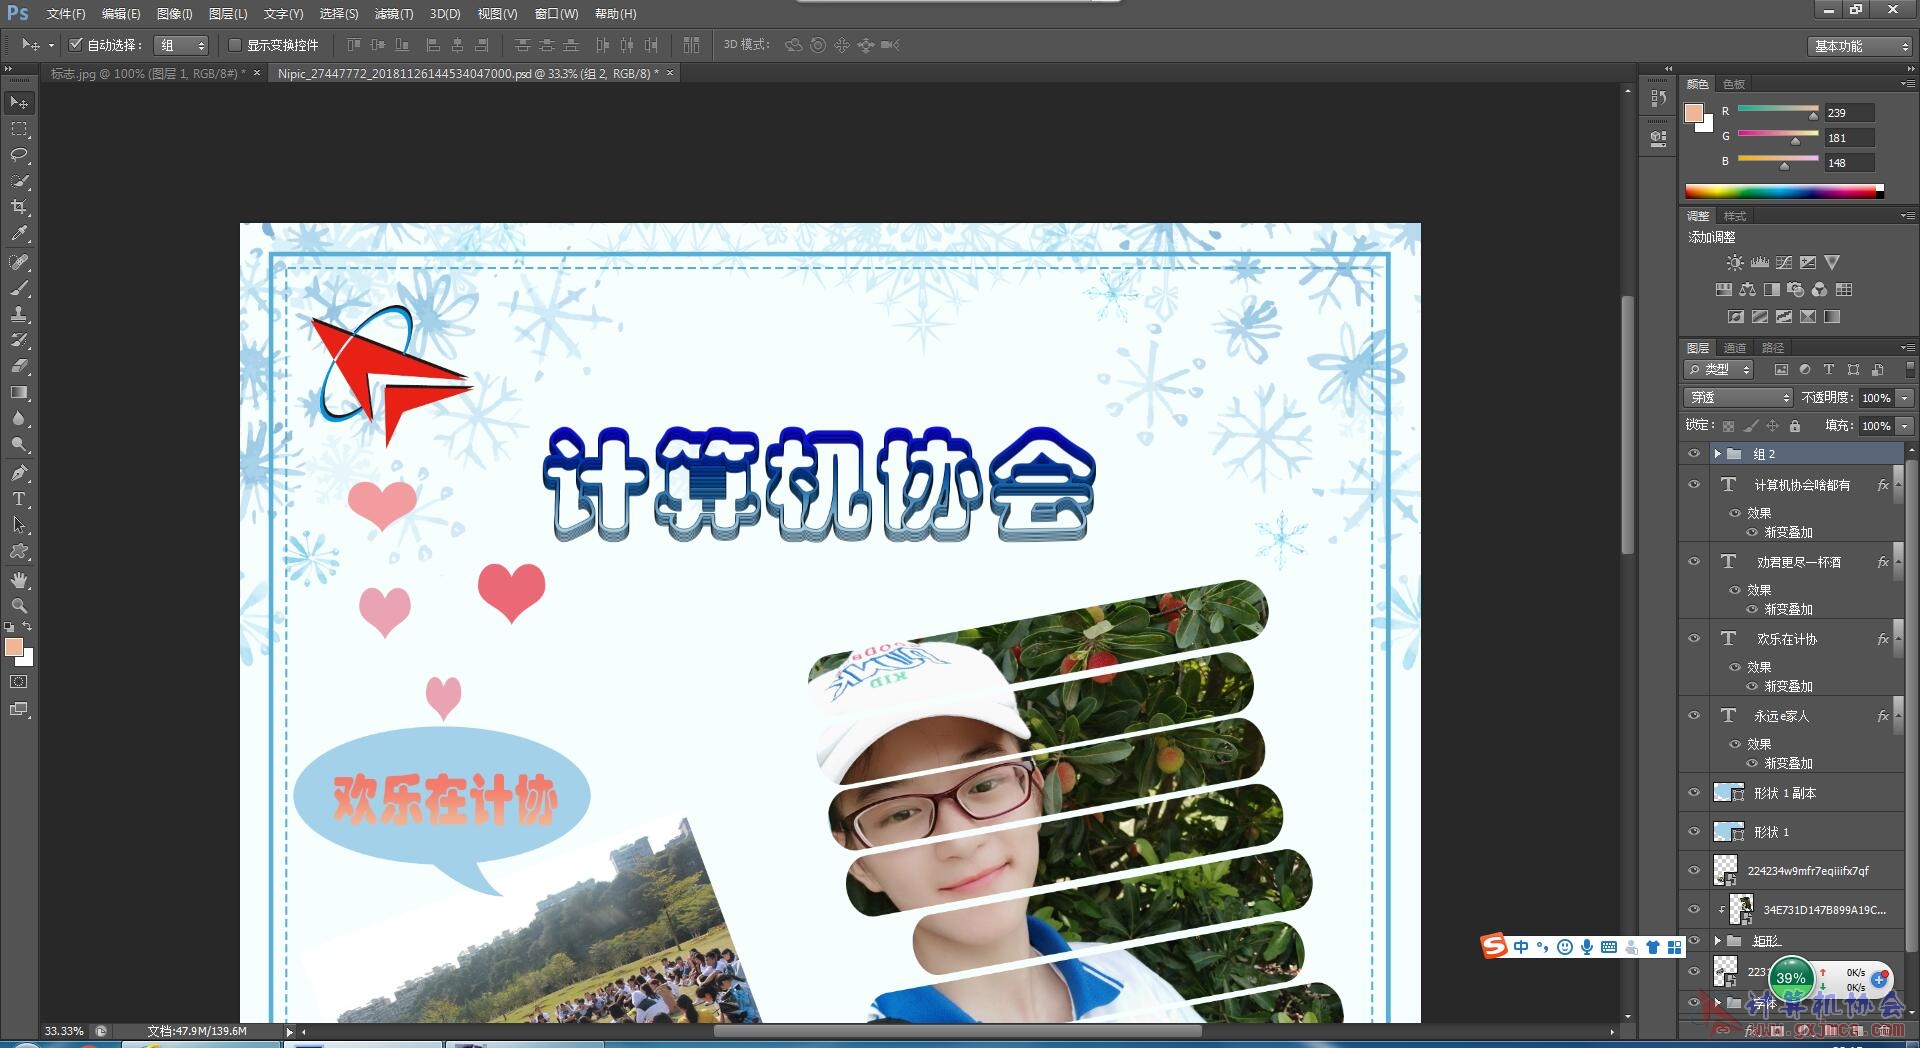
Task: Switch to the 样式 styles tab
Action: [x=1735, y=216]
